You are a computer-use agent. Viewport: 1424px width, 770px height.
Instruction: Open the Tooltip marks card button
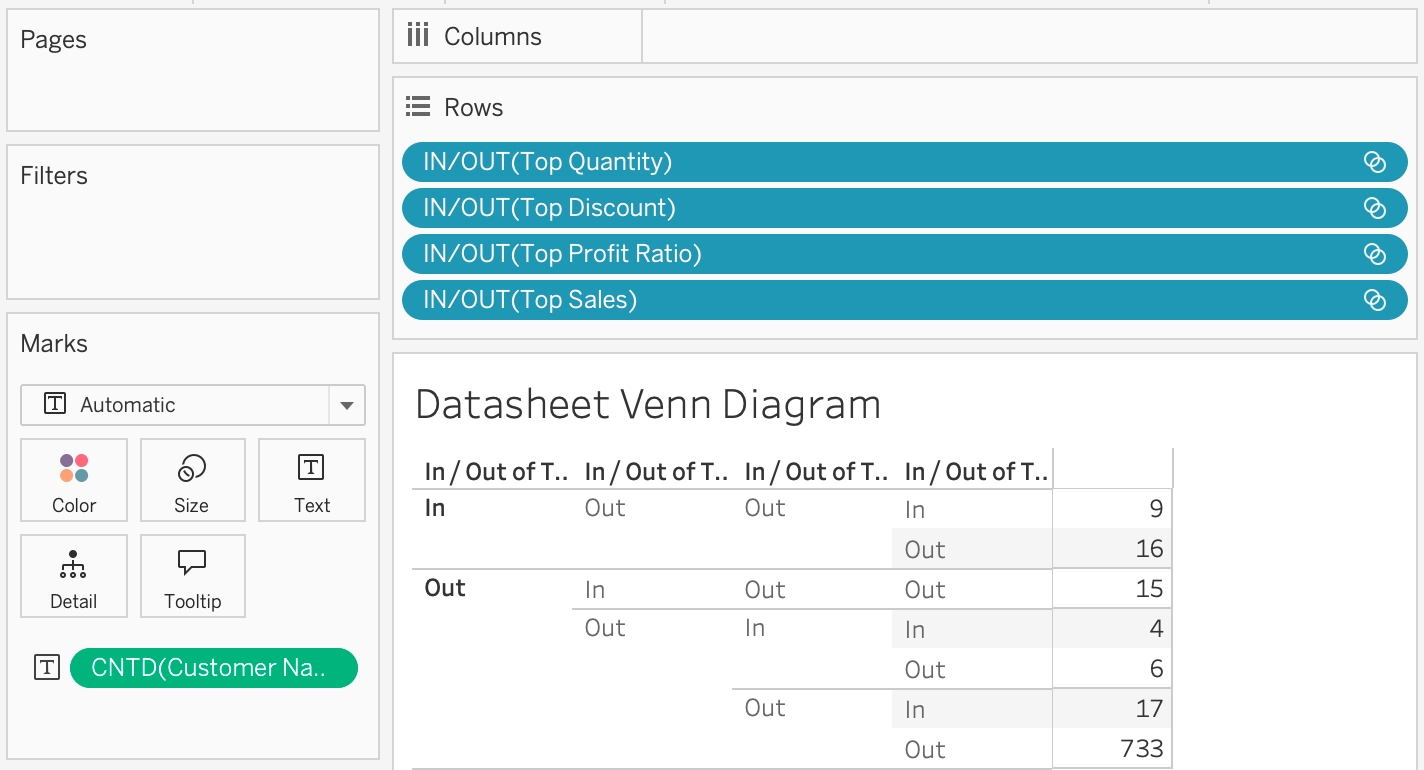pos(192,576)
